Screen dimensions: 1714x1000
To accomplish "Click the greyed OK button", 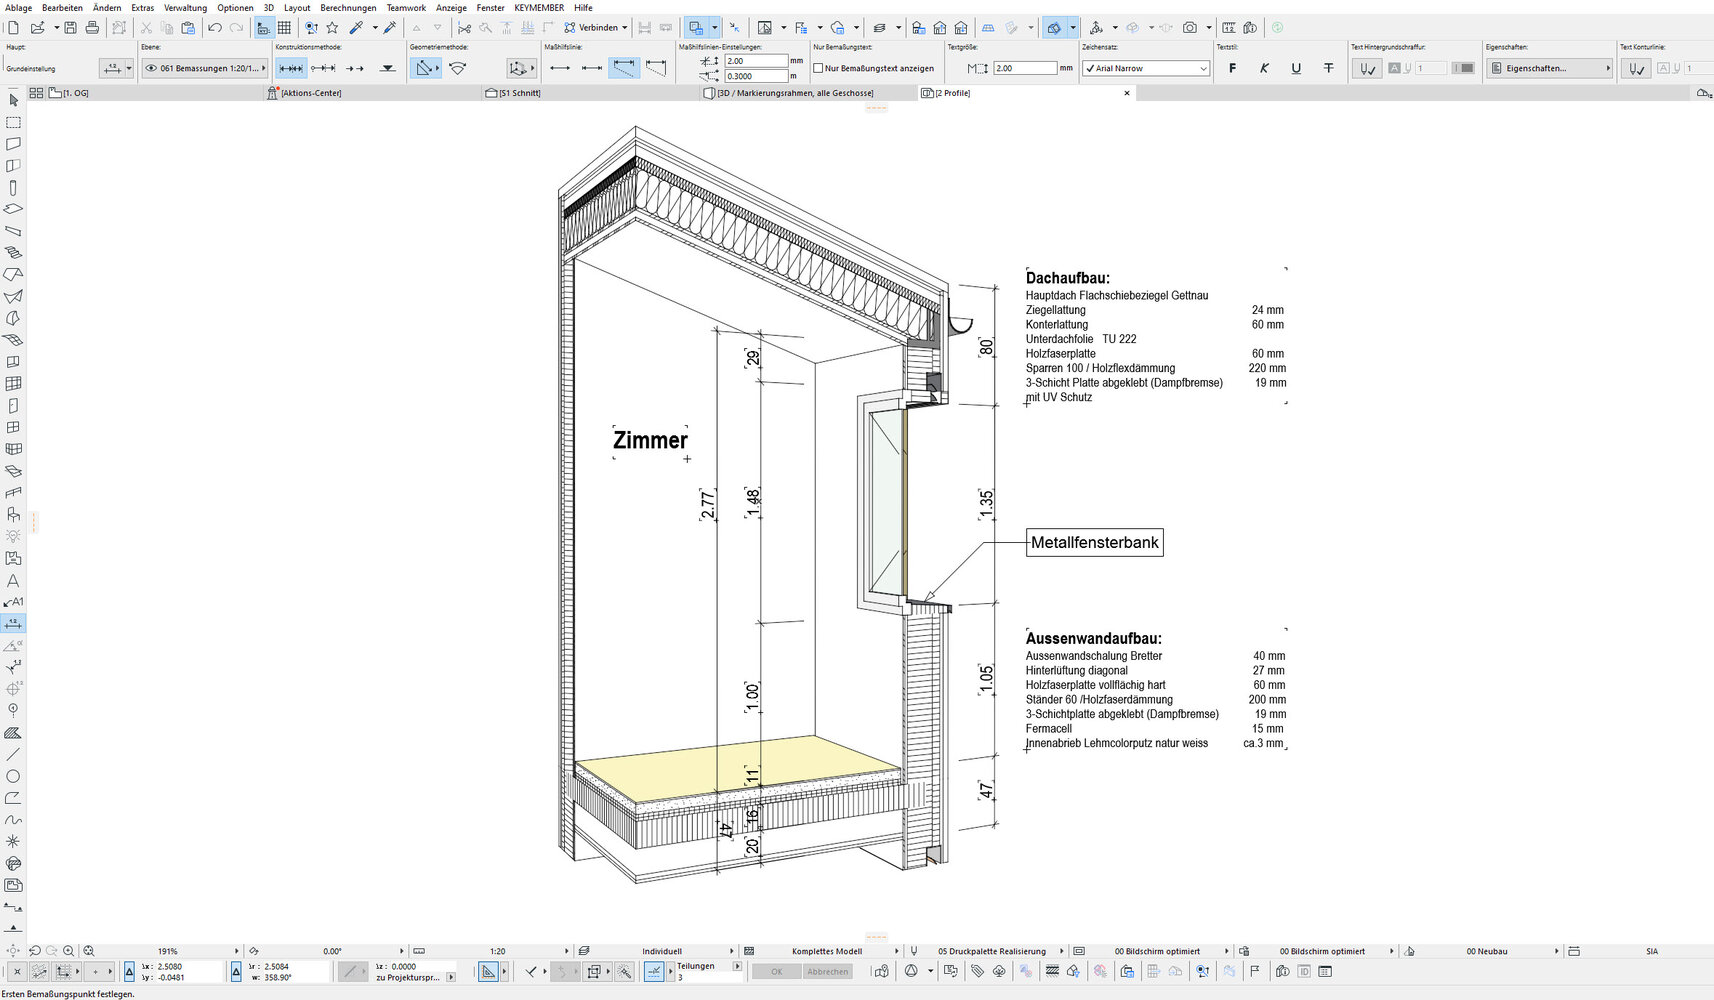I will (x=776, y=971).
